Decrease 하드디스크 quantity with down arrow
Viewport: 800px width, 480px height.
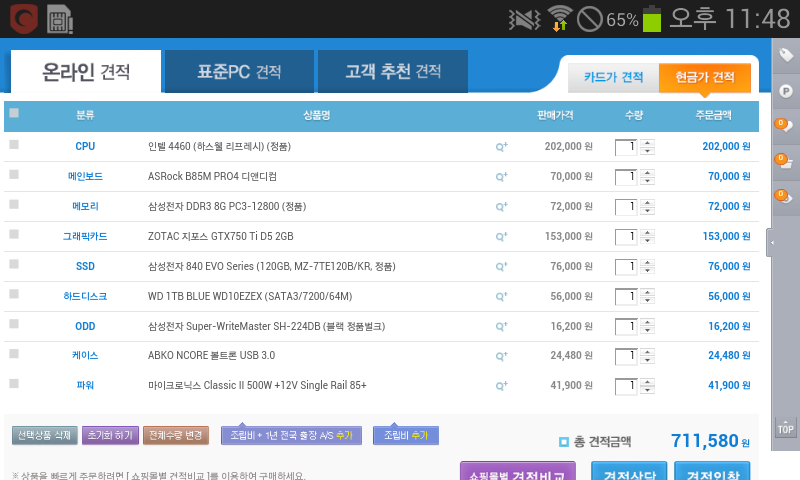tap(647, 300)
